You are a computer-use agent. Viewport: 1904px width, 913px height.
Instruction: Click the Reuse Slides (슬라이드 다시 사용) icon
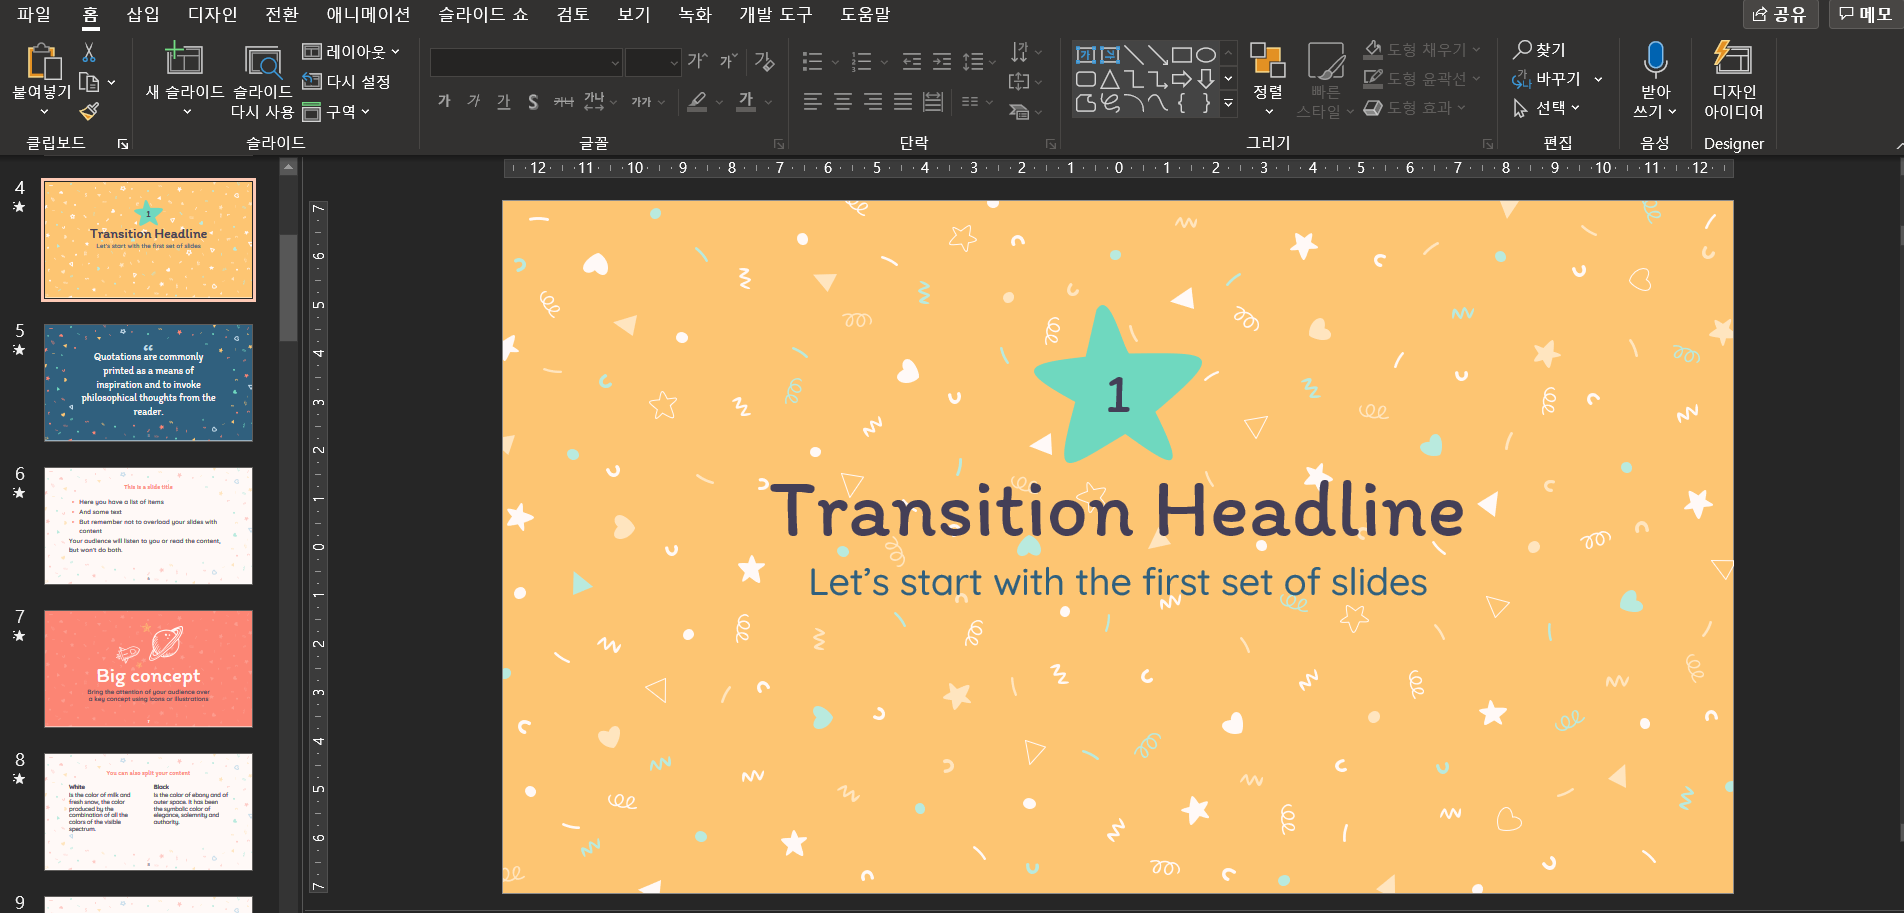[263, 61]
